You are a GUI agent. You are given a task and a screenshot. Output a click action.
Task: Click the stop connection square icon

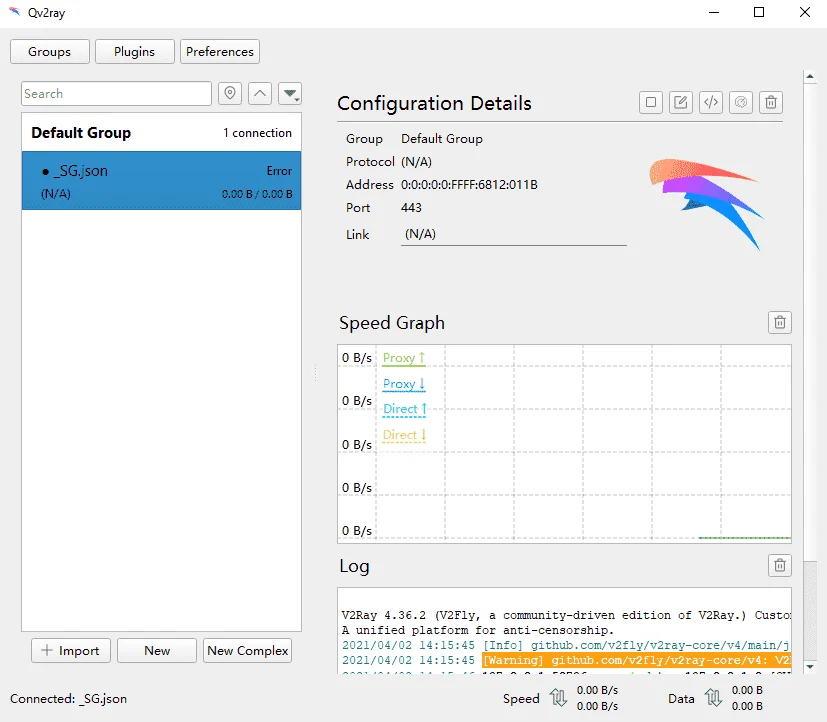click(x=651, y=102)
